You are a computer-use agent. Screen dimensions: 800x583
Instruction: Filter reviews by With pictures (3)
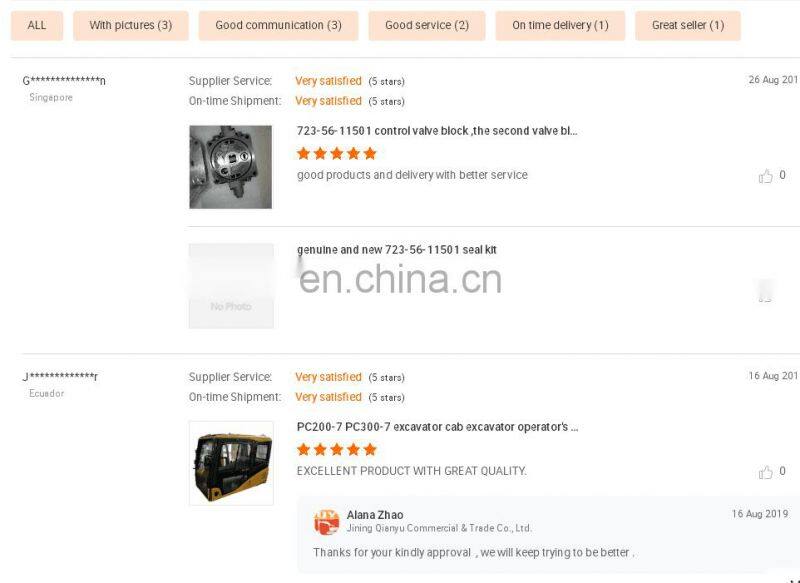[x=131, y=26]
